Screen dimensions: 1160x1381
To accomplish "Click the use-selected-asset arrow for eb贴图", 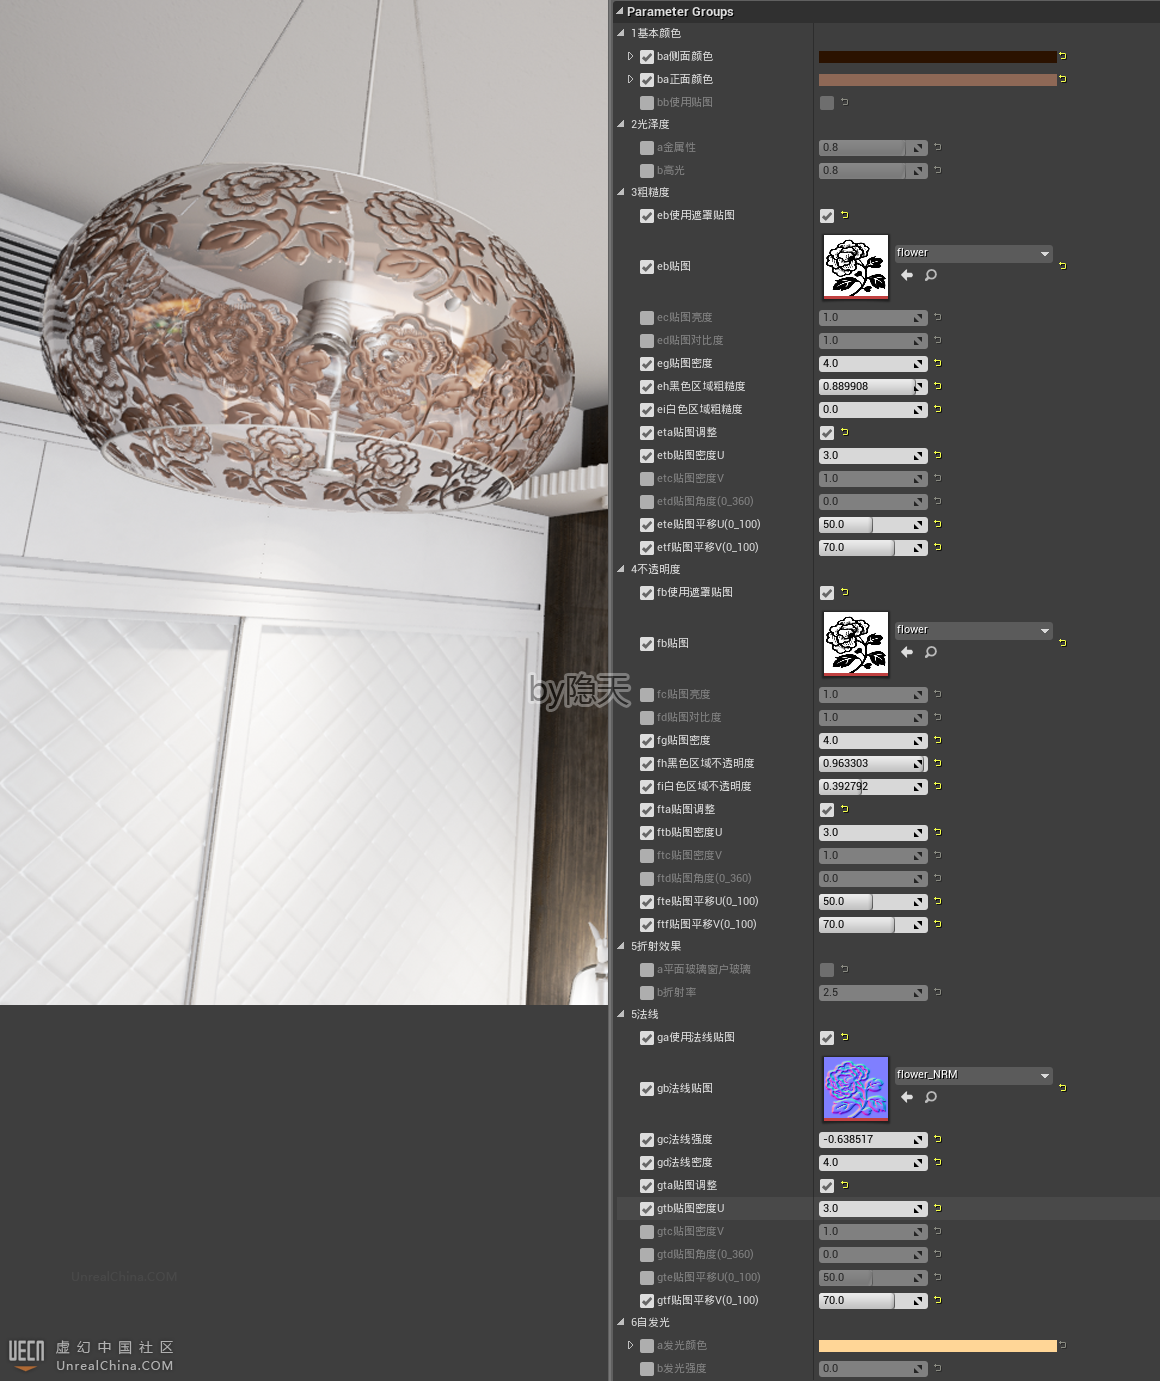I will tap(907, 275).
